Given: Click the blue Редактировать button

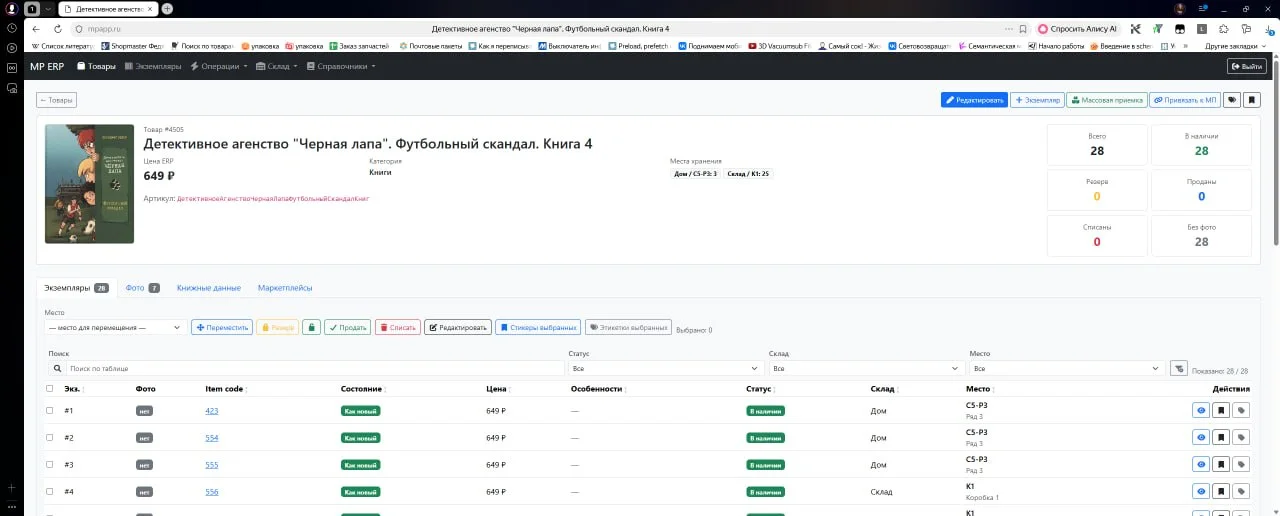Looking at the screenshot, I should click(x=974, y=100).
